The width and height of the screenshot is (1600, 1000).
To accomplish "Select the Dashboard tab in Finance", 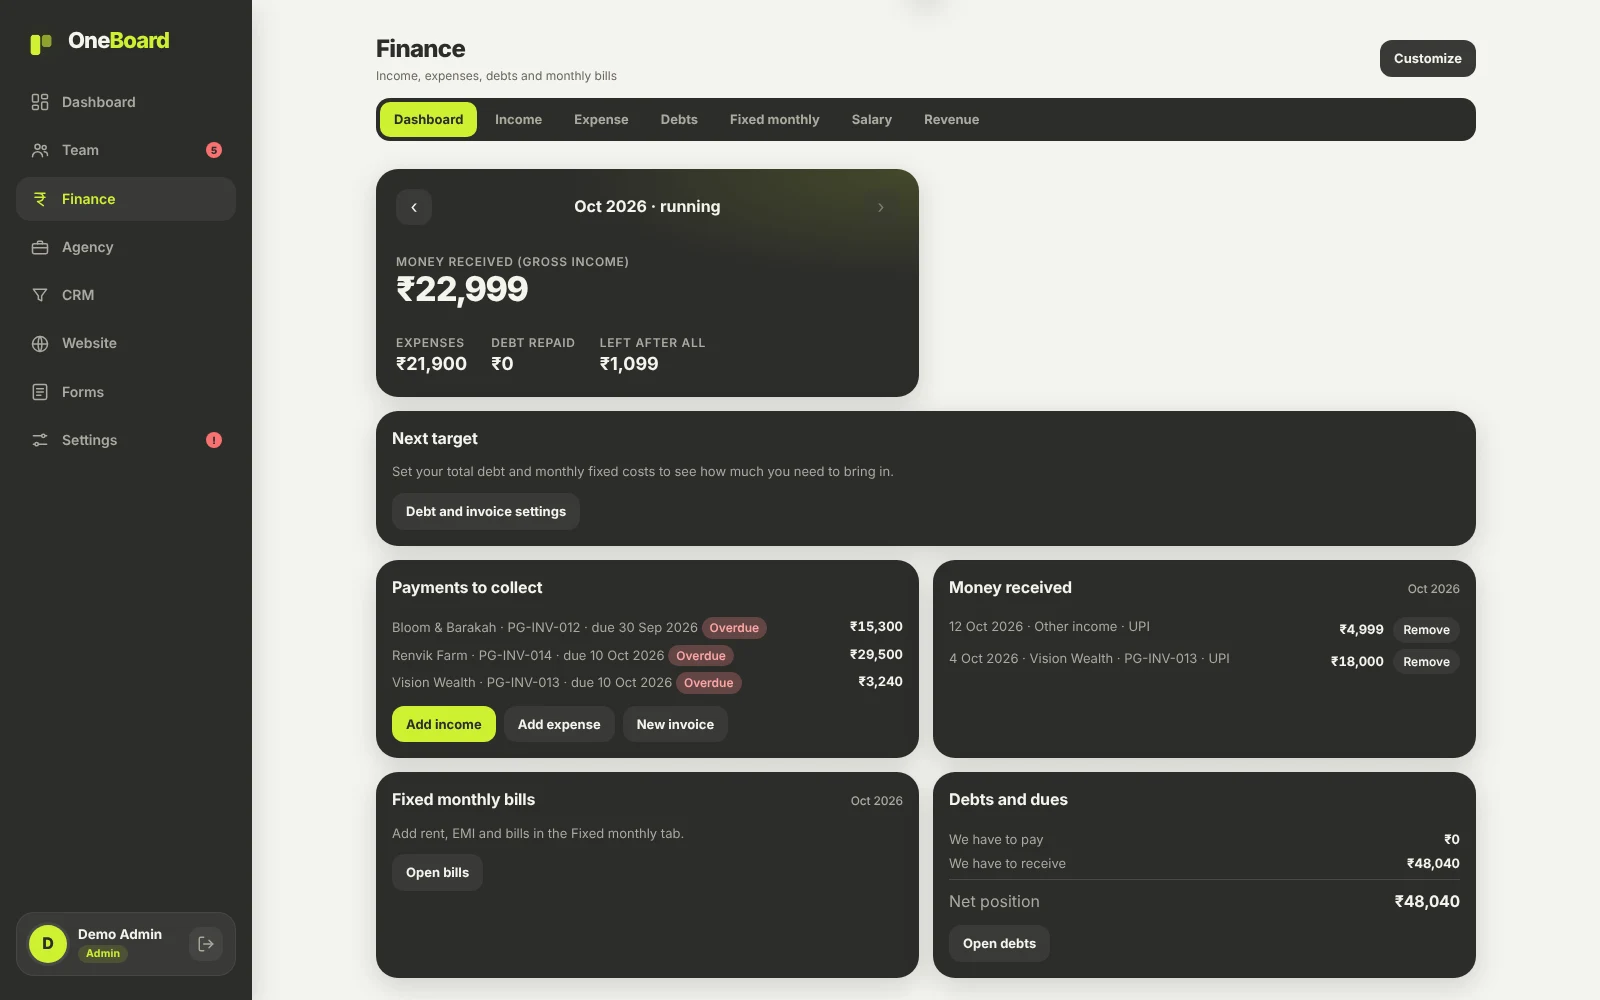I will (x=428, y=119).
